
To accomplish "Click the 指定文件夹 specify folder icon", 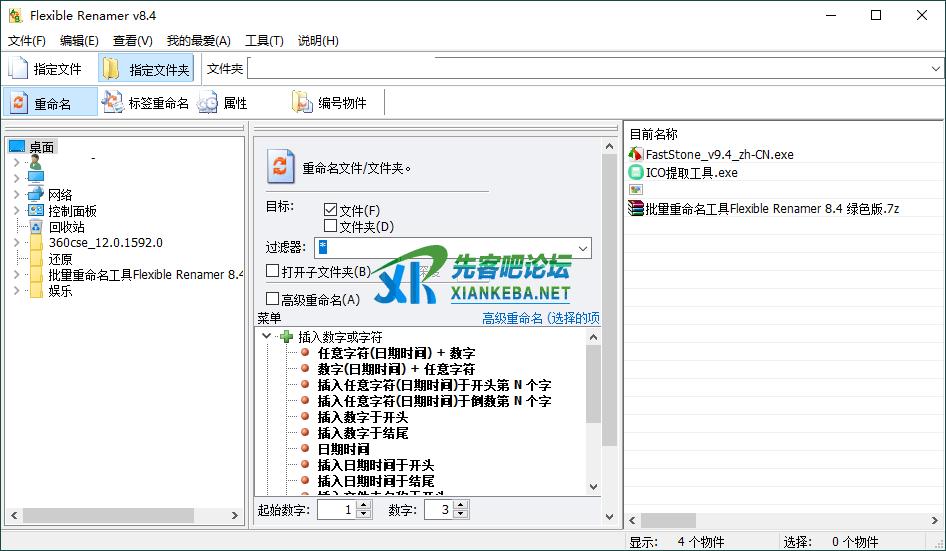I will (111, 69).
